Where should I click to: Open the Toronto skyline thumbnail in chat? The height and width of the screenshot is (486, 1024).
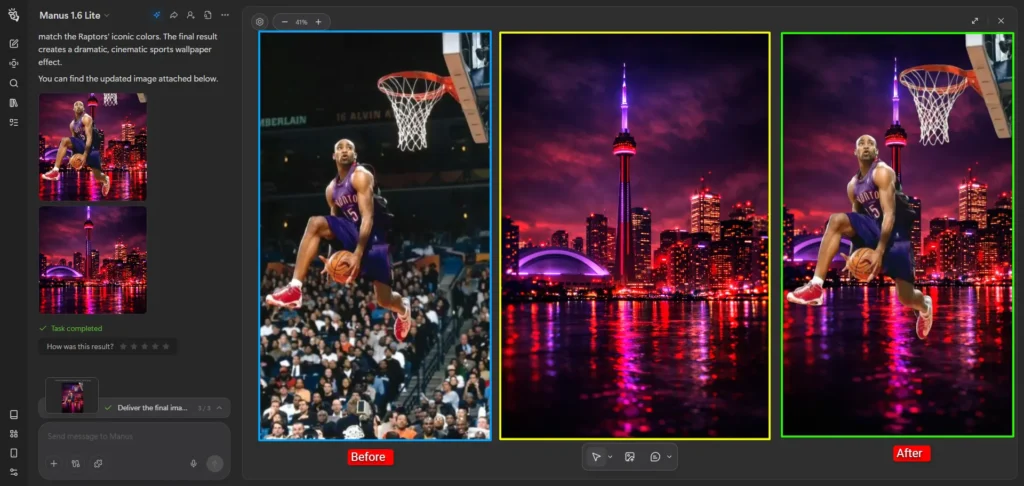pos(92,260)
